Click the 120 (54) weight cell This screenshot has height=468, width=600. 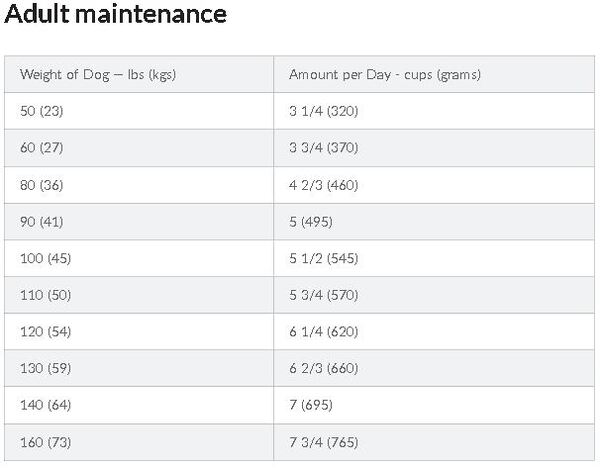tap(139, 331)
